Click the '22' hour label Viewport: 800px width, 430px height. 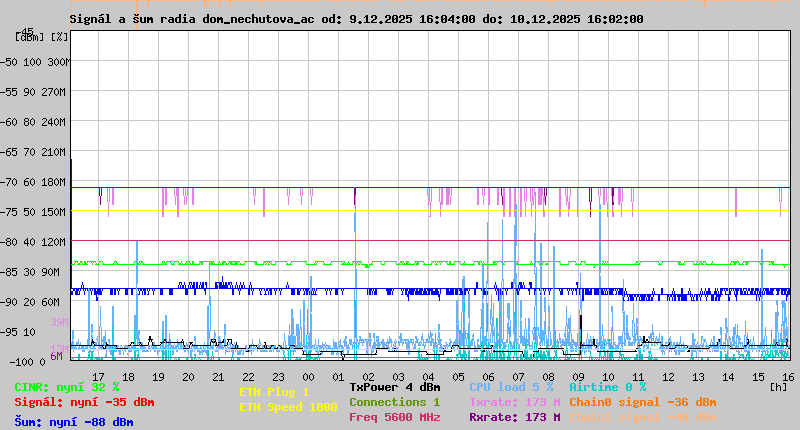[x=248, y=377]
